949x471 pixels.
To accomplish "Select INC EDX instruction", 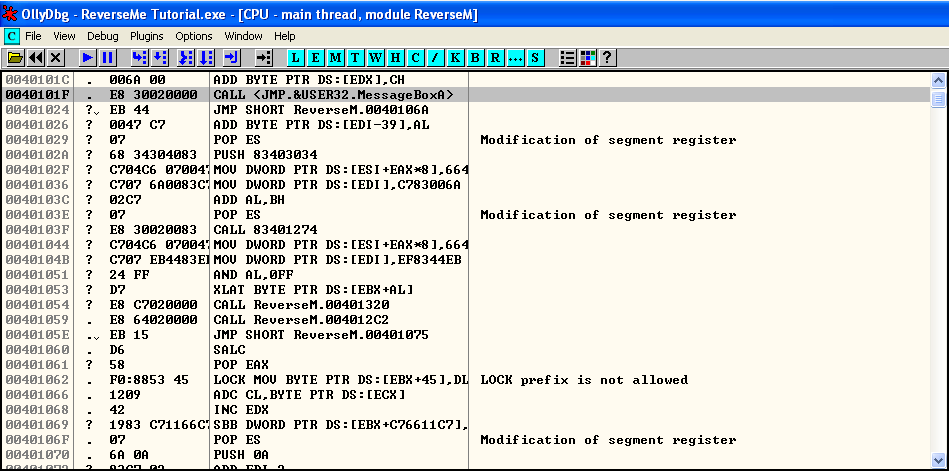I will click(x=241, y=410).
